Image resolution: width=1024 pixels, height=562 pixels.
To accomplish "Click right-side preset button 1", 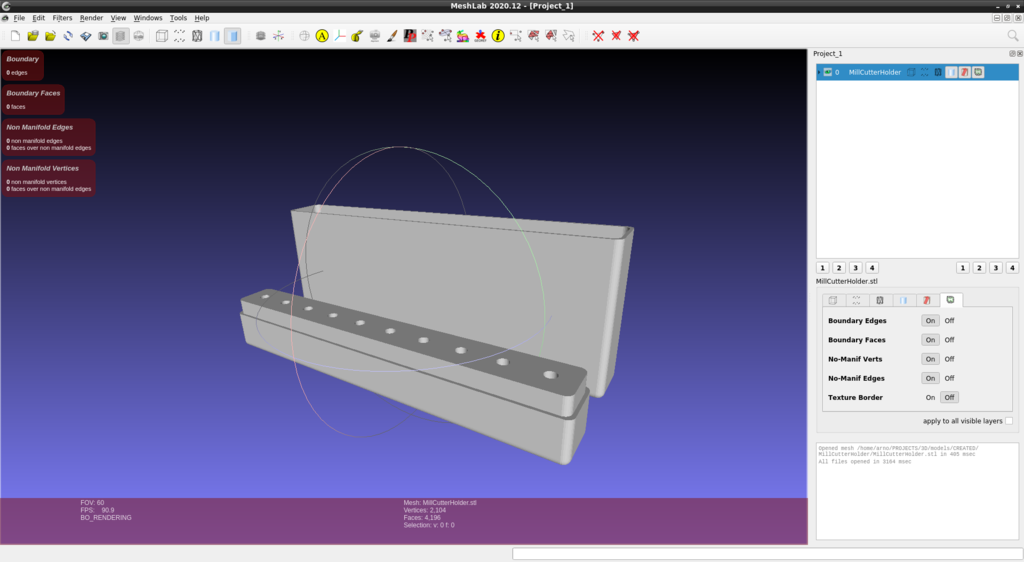I will tap(963, 268).
